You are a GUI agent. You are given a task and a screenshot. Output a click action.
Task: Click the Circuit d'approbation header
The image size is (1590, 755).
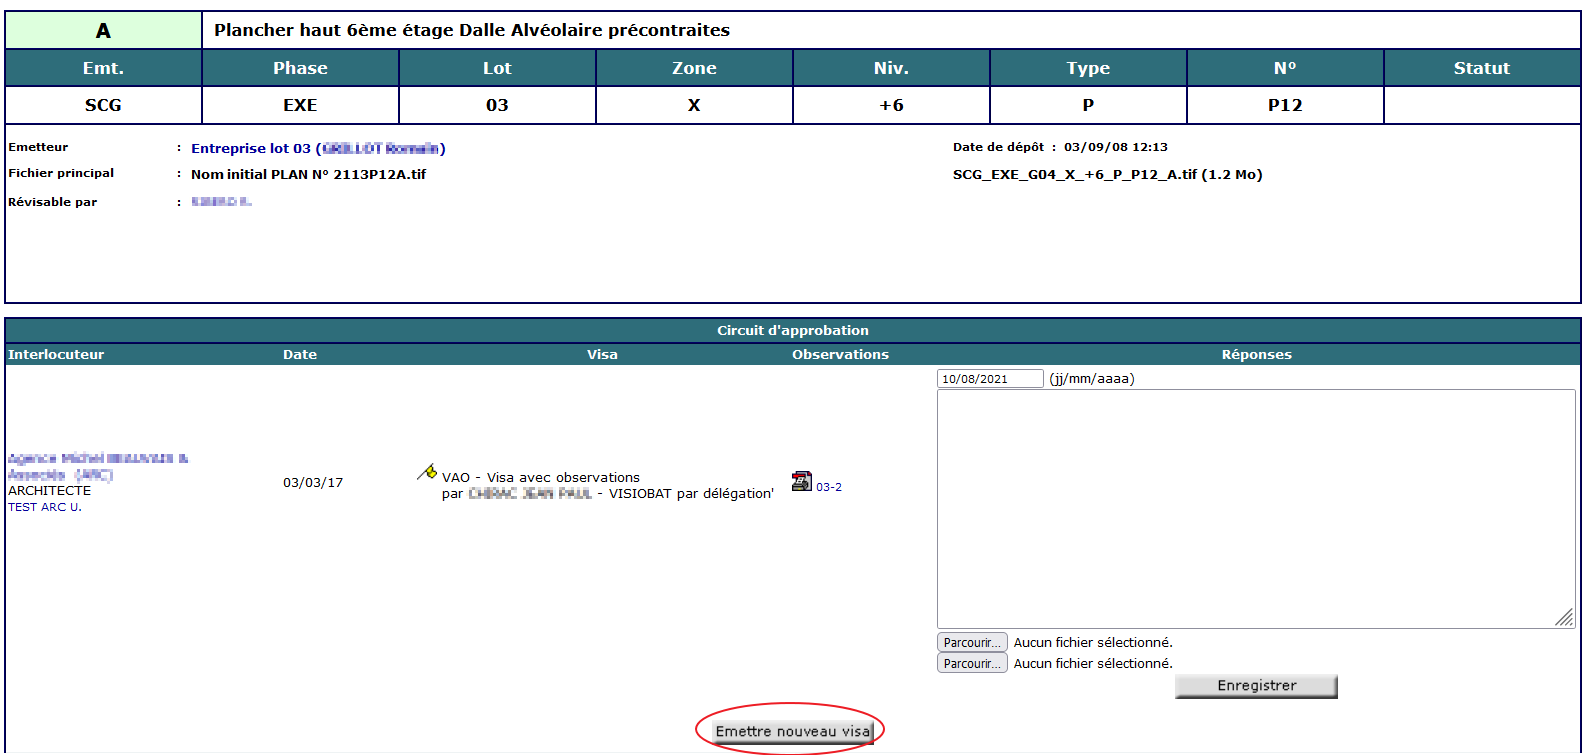[793, 330]
